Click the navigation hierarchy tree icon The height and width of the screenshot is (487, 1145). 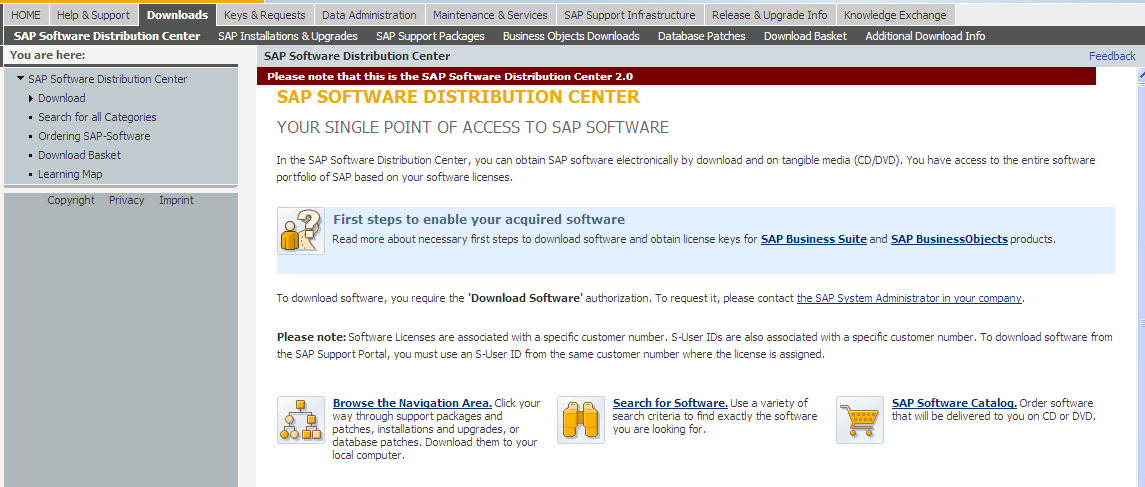point(301,420)
